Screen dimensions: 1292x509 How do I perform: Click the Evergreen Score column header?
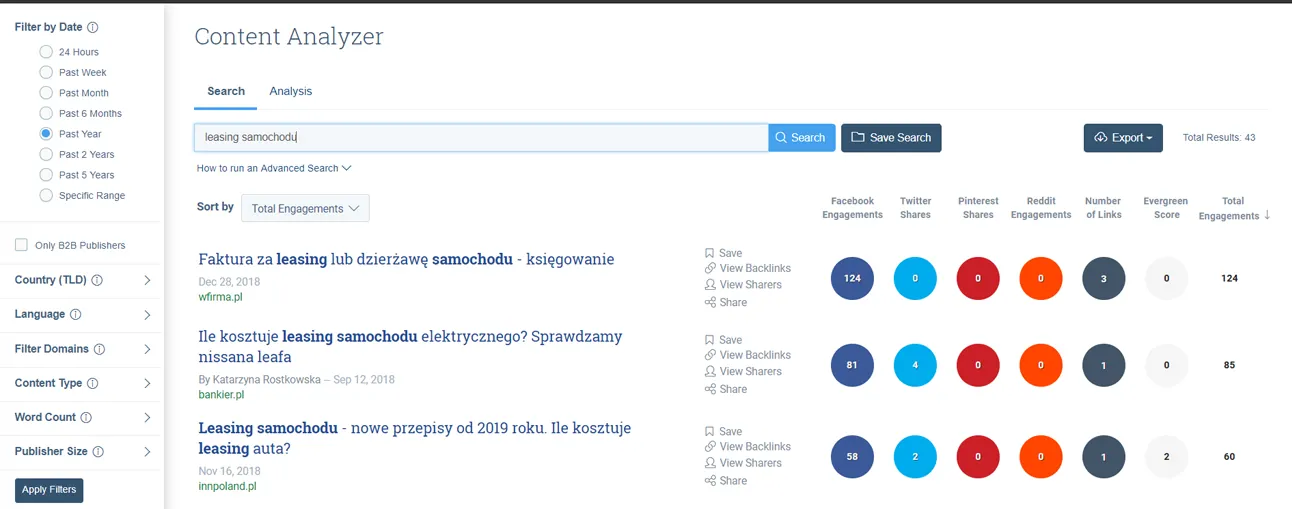(x=1166, y=208)
